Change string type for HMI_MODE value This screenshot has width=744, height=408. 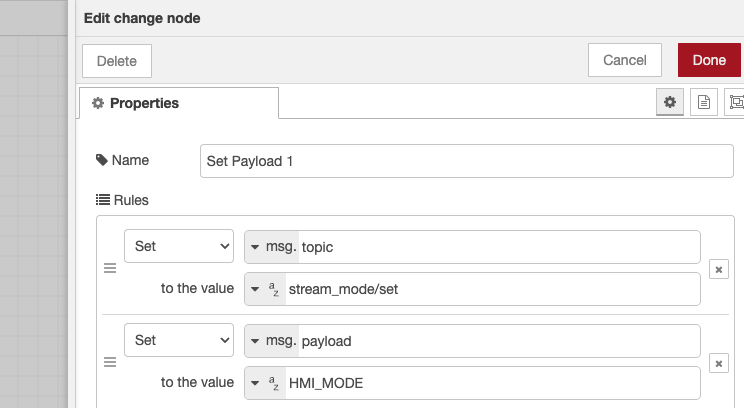[264, 384]
